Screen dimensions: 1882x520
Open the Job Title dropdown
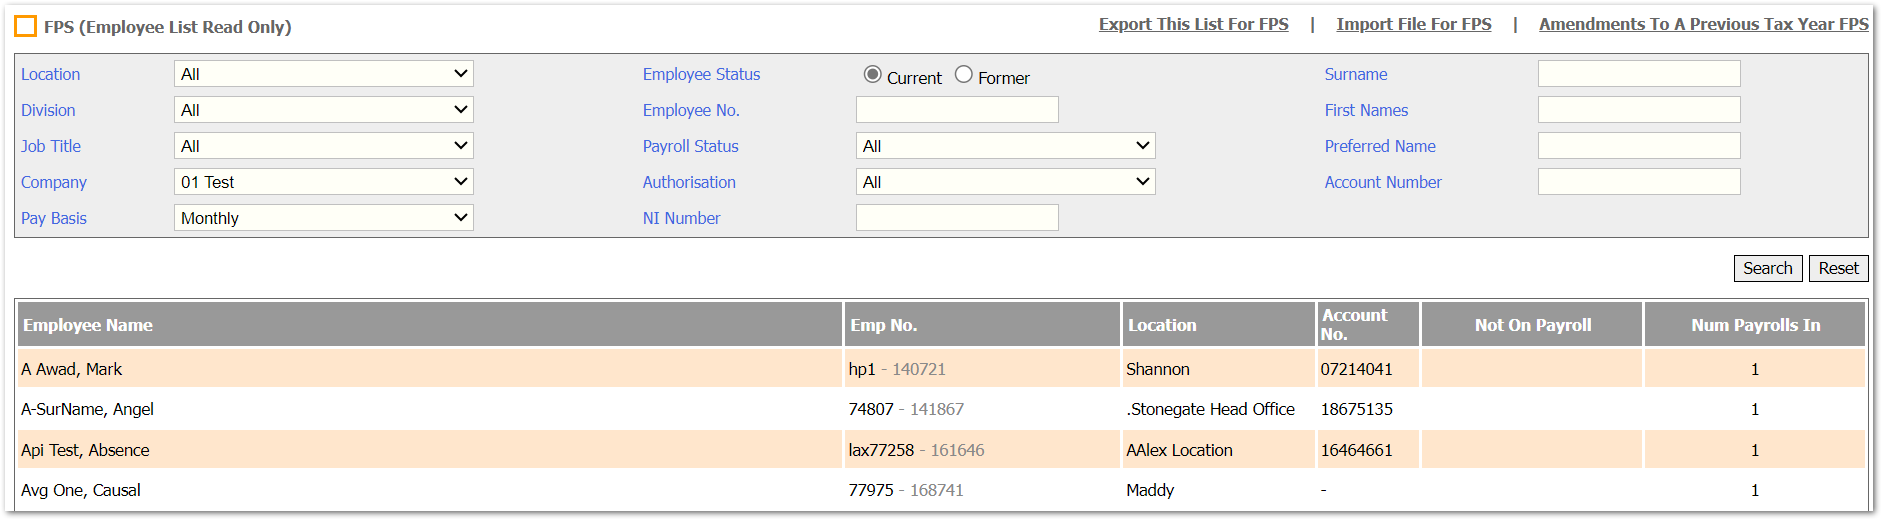click(x=324, y=146)
